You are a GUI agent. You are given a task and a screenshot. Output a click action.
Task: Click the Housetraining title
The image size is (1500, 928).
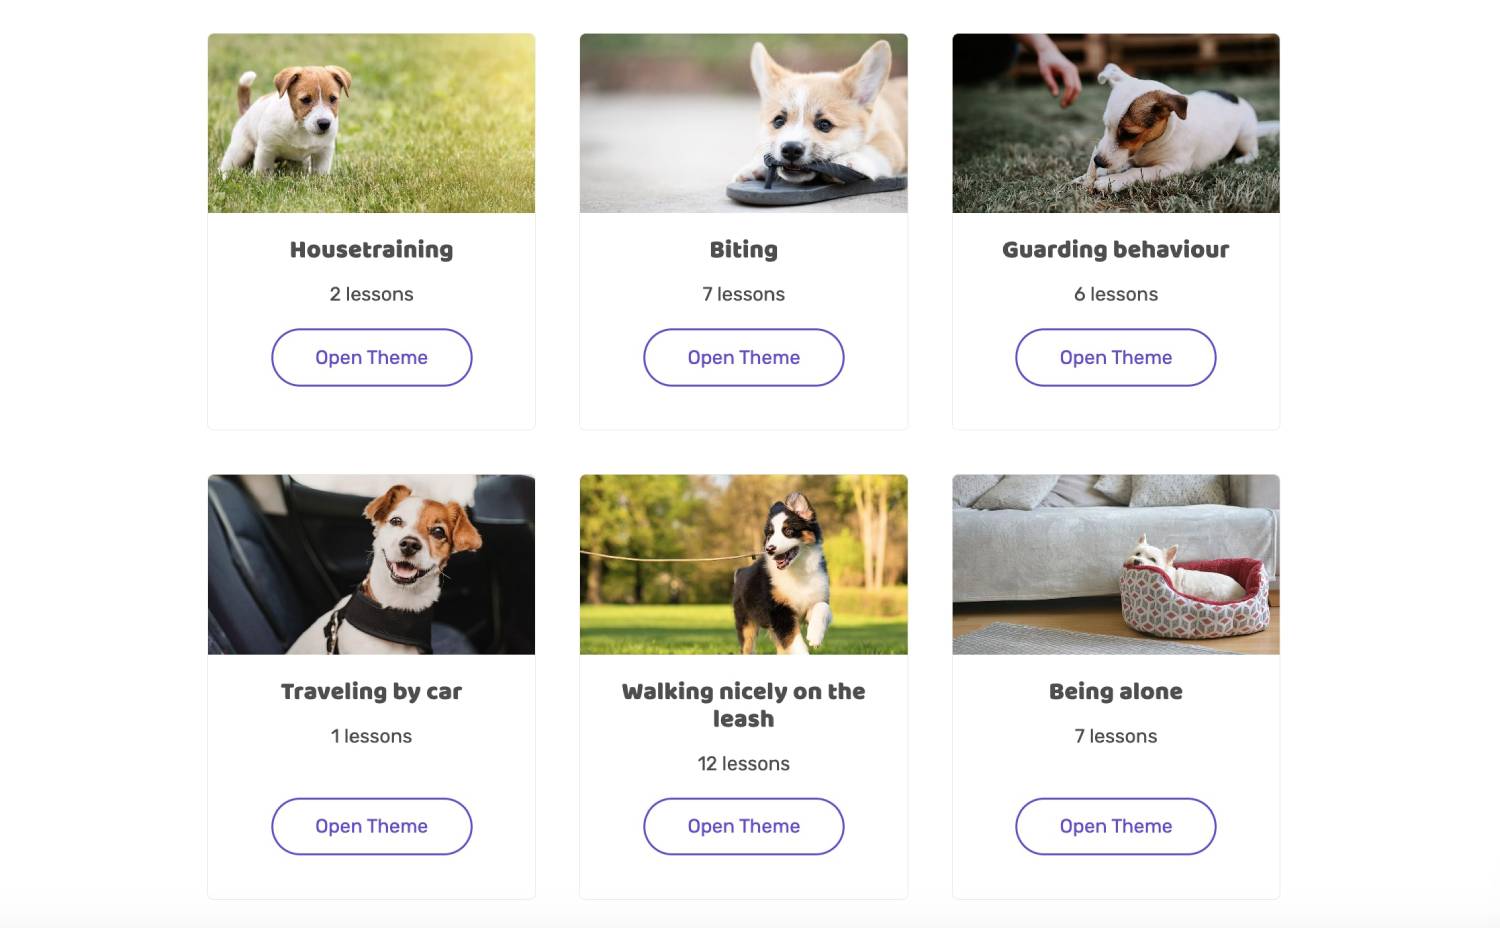[371, 249]
